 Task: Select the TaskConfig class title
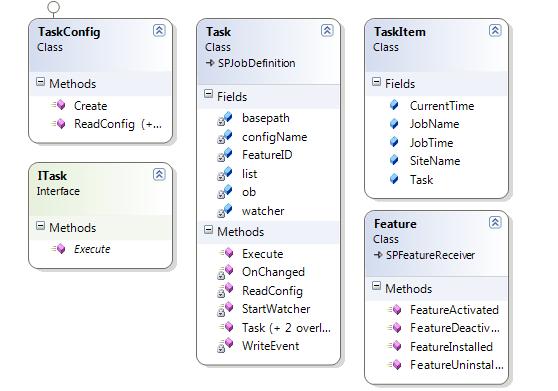69,32
